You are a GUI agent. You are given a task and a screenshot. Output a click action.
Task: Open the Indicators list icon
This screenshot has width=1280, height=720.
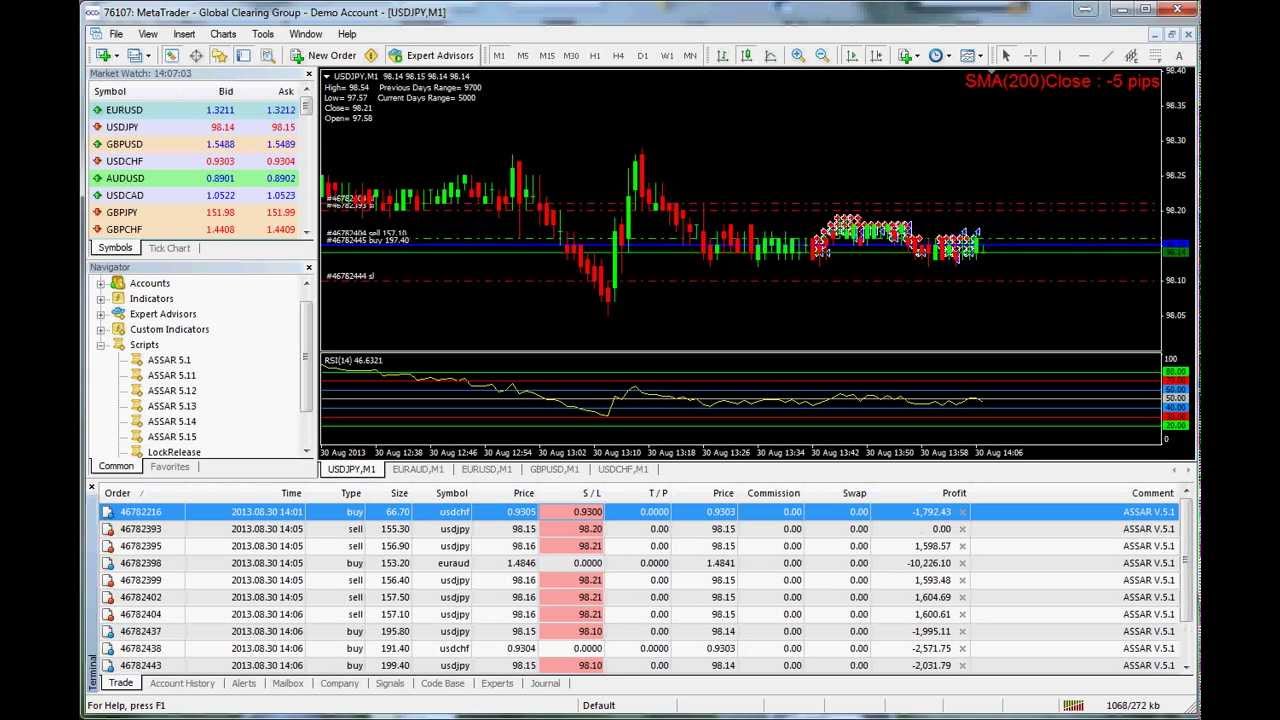pyautogui.click(x=904, y=56)
